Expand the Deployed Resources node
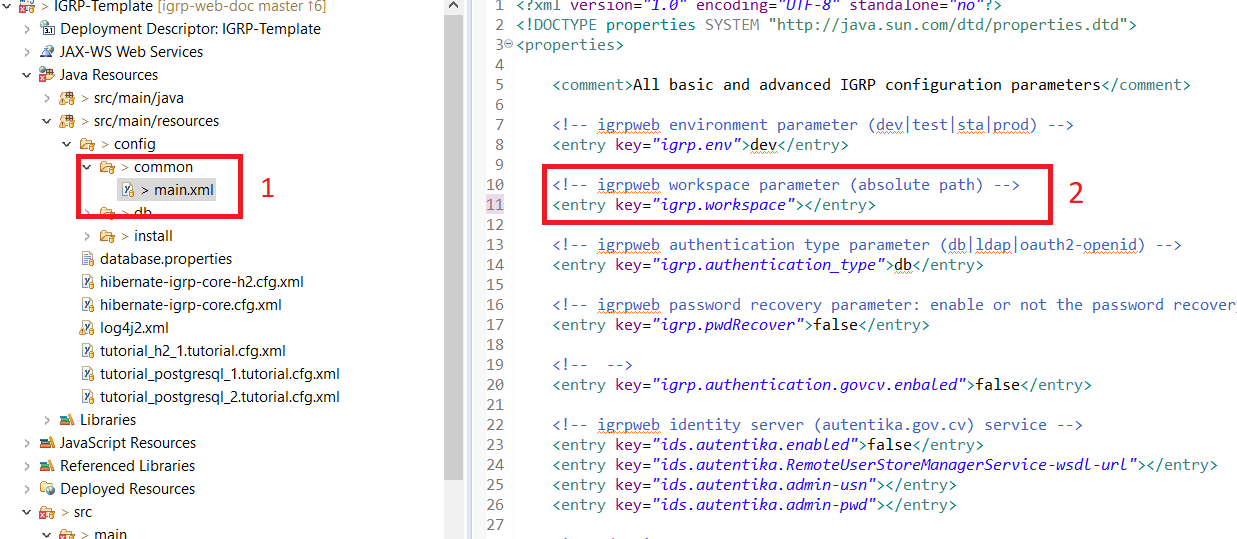 pos(26,489)
